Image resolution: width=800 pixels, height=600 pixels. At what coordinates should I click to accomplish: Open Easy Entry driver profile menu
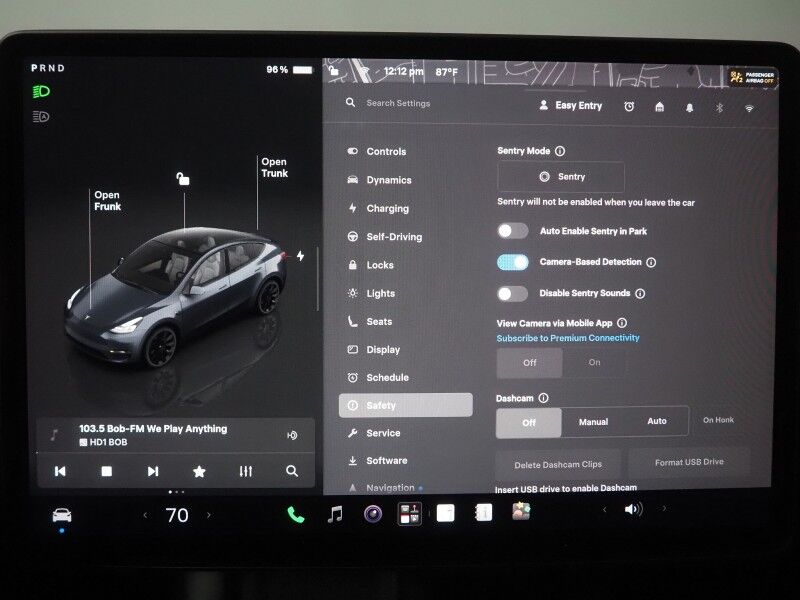570,106
